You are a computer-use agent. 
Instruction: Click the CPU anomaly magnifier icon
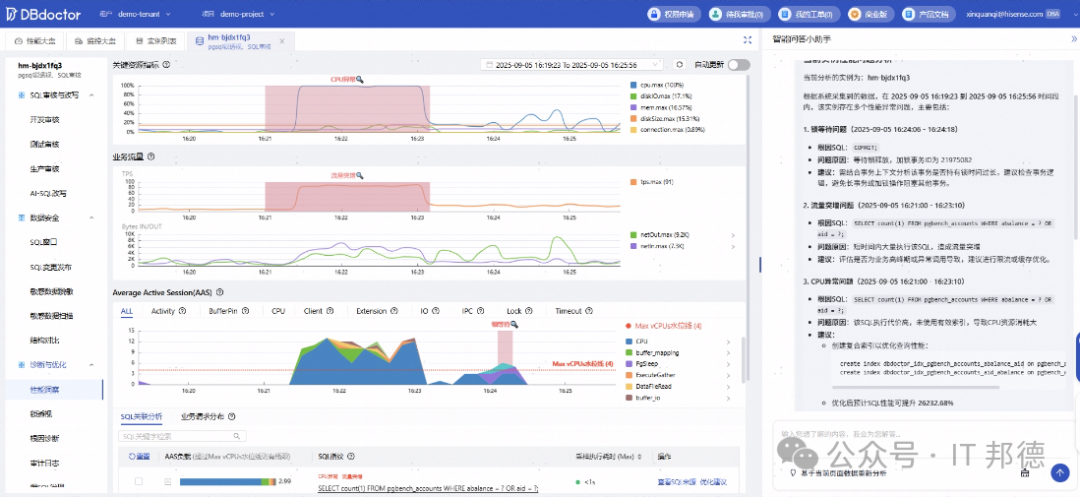[x=360, y=80]
